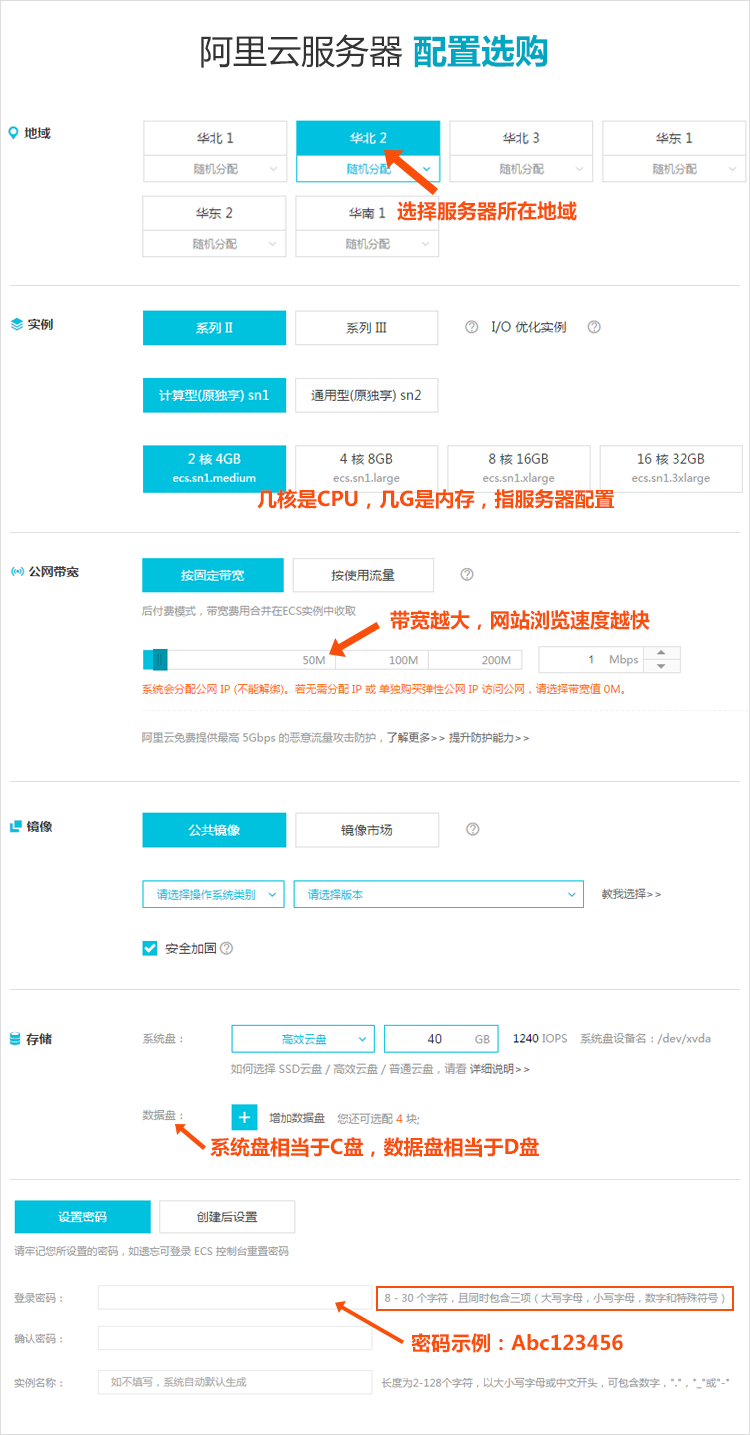Click the I/O 优化实例 label
The width and height of the screenshot is (750, 1435).
[528, 327]
